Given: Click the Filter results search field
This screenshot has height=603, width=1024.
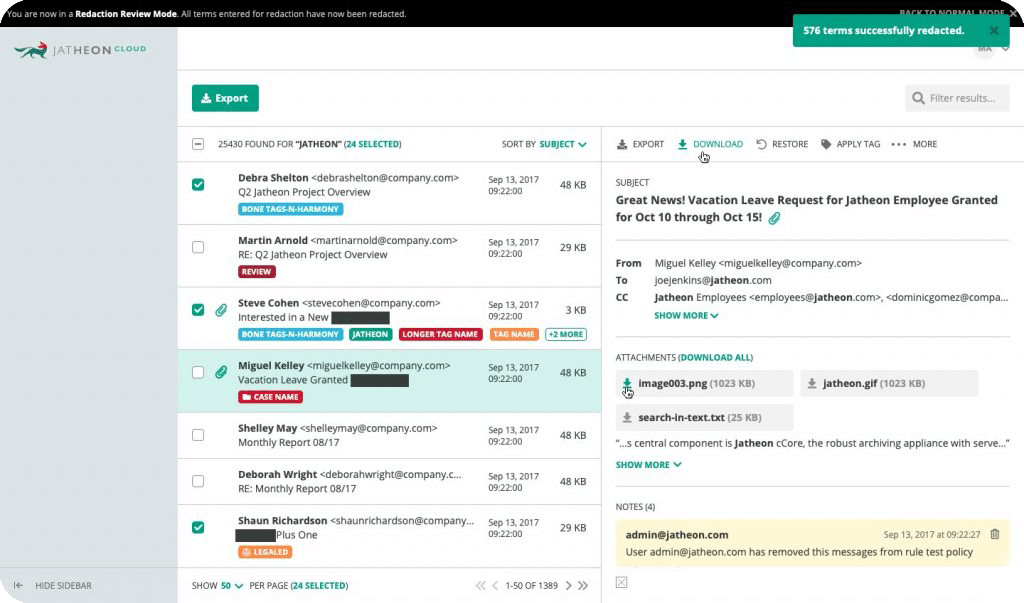Looking at the screenshot, I should click(957, 98).
